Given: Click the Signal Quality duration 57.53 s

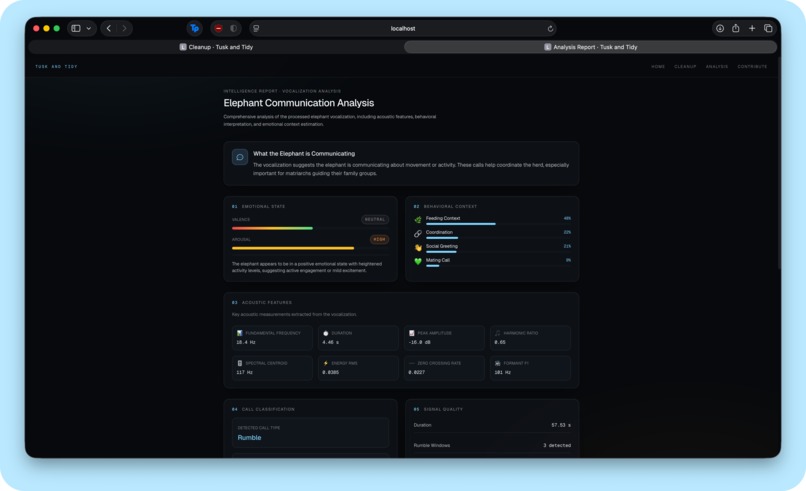Looking at the screenshot, I should pos(561,425).
